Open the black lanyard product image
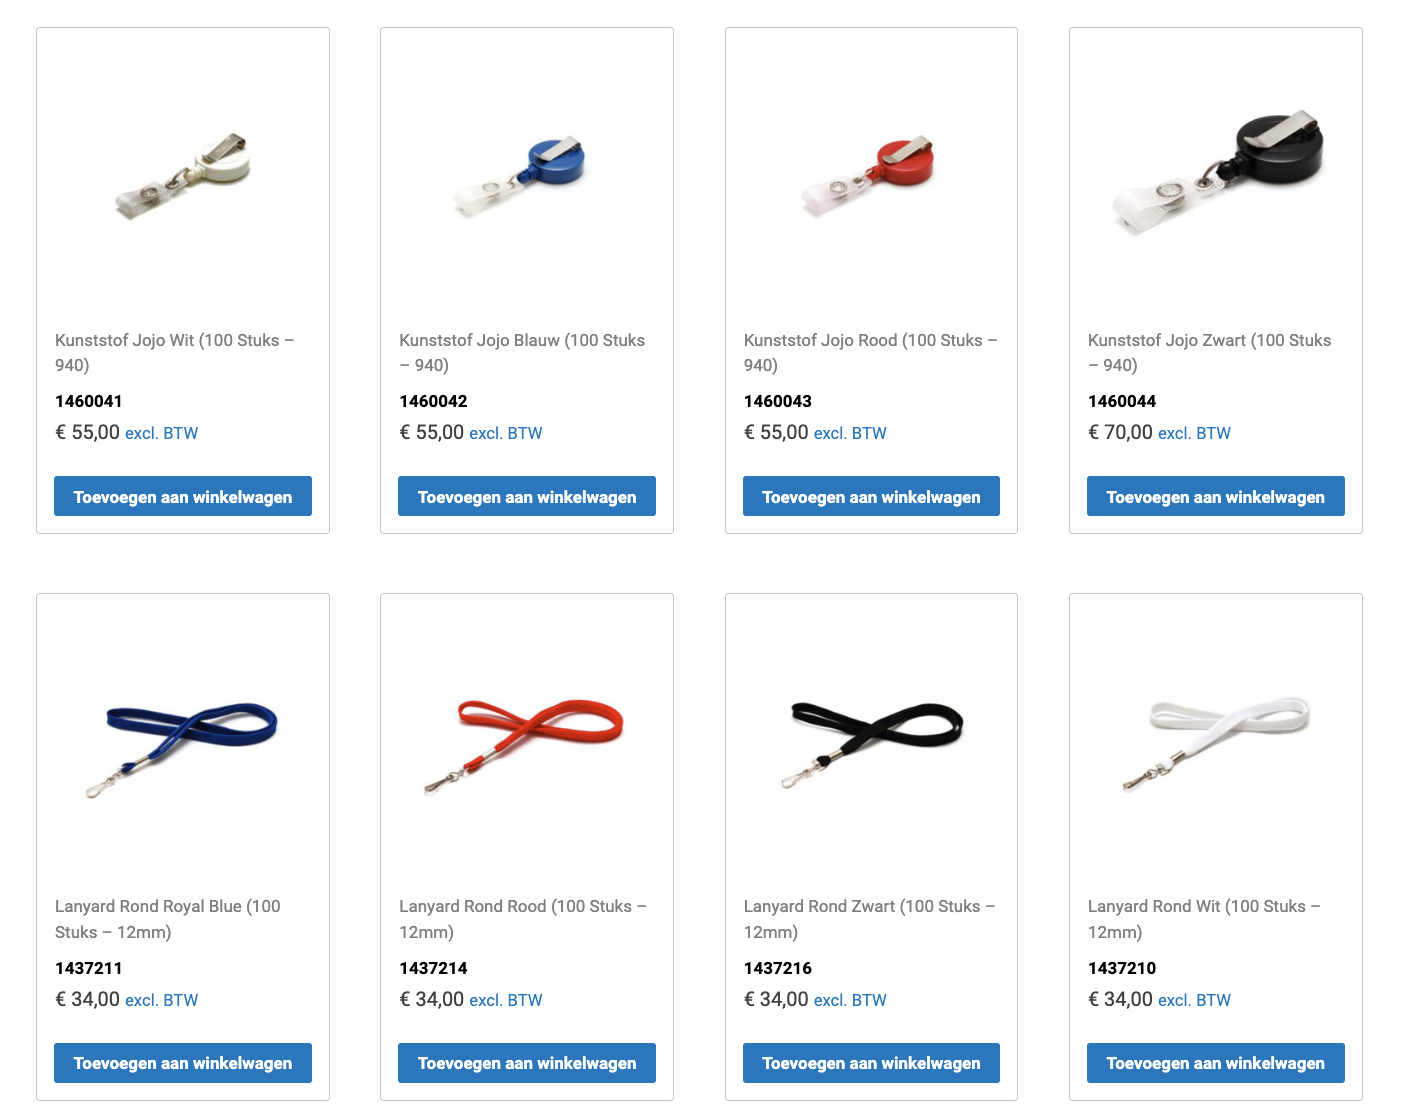This screenshot has width=1414, height=1118. pyautogui.click(x=871, y=741)
